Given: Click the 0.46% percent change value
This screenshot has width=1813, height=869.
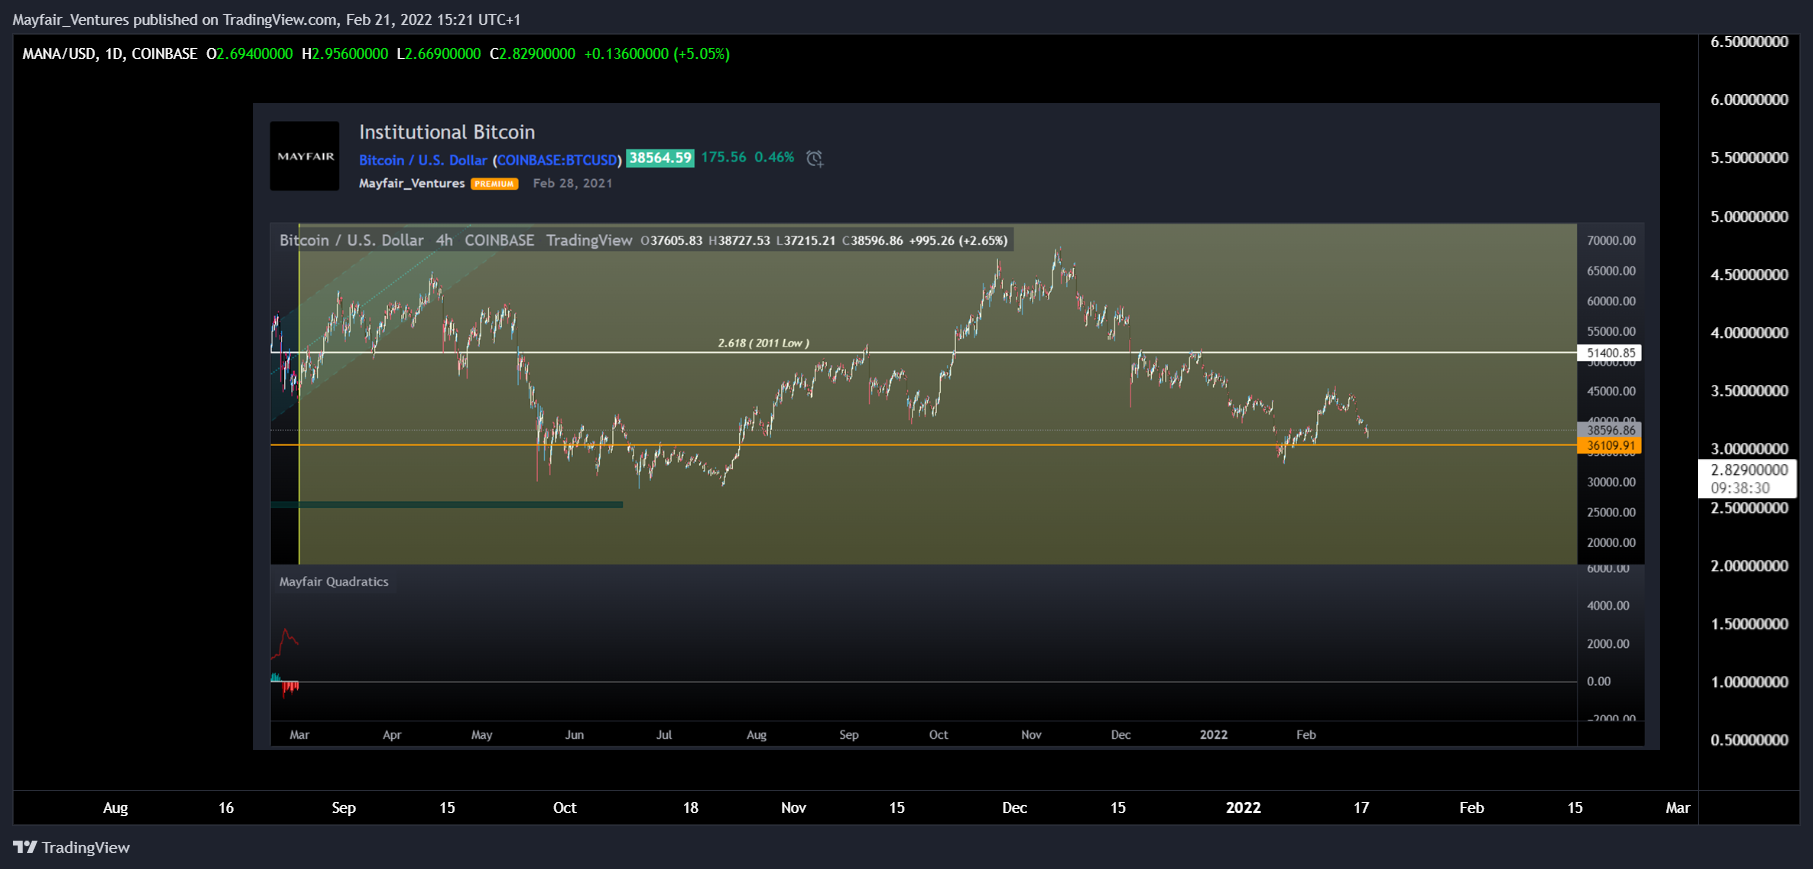Looking at the screenshot, I should (x=774, y=157).
